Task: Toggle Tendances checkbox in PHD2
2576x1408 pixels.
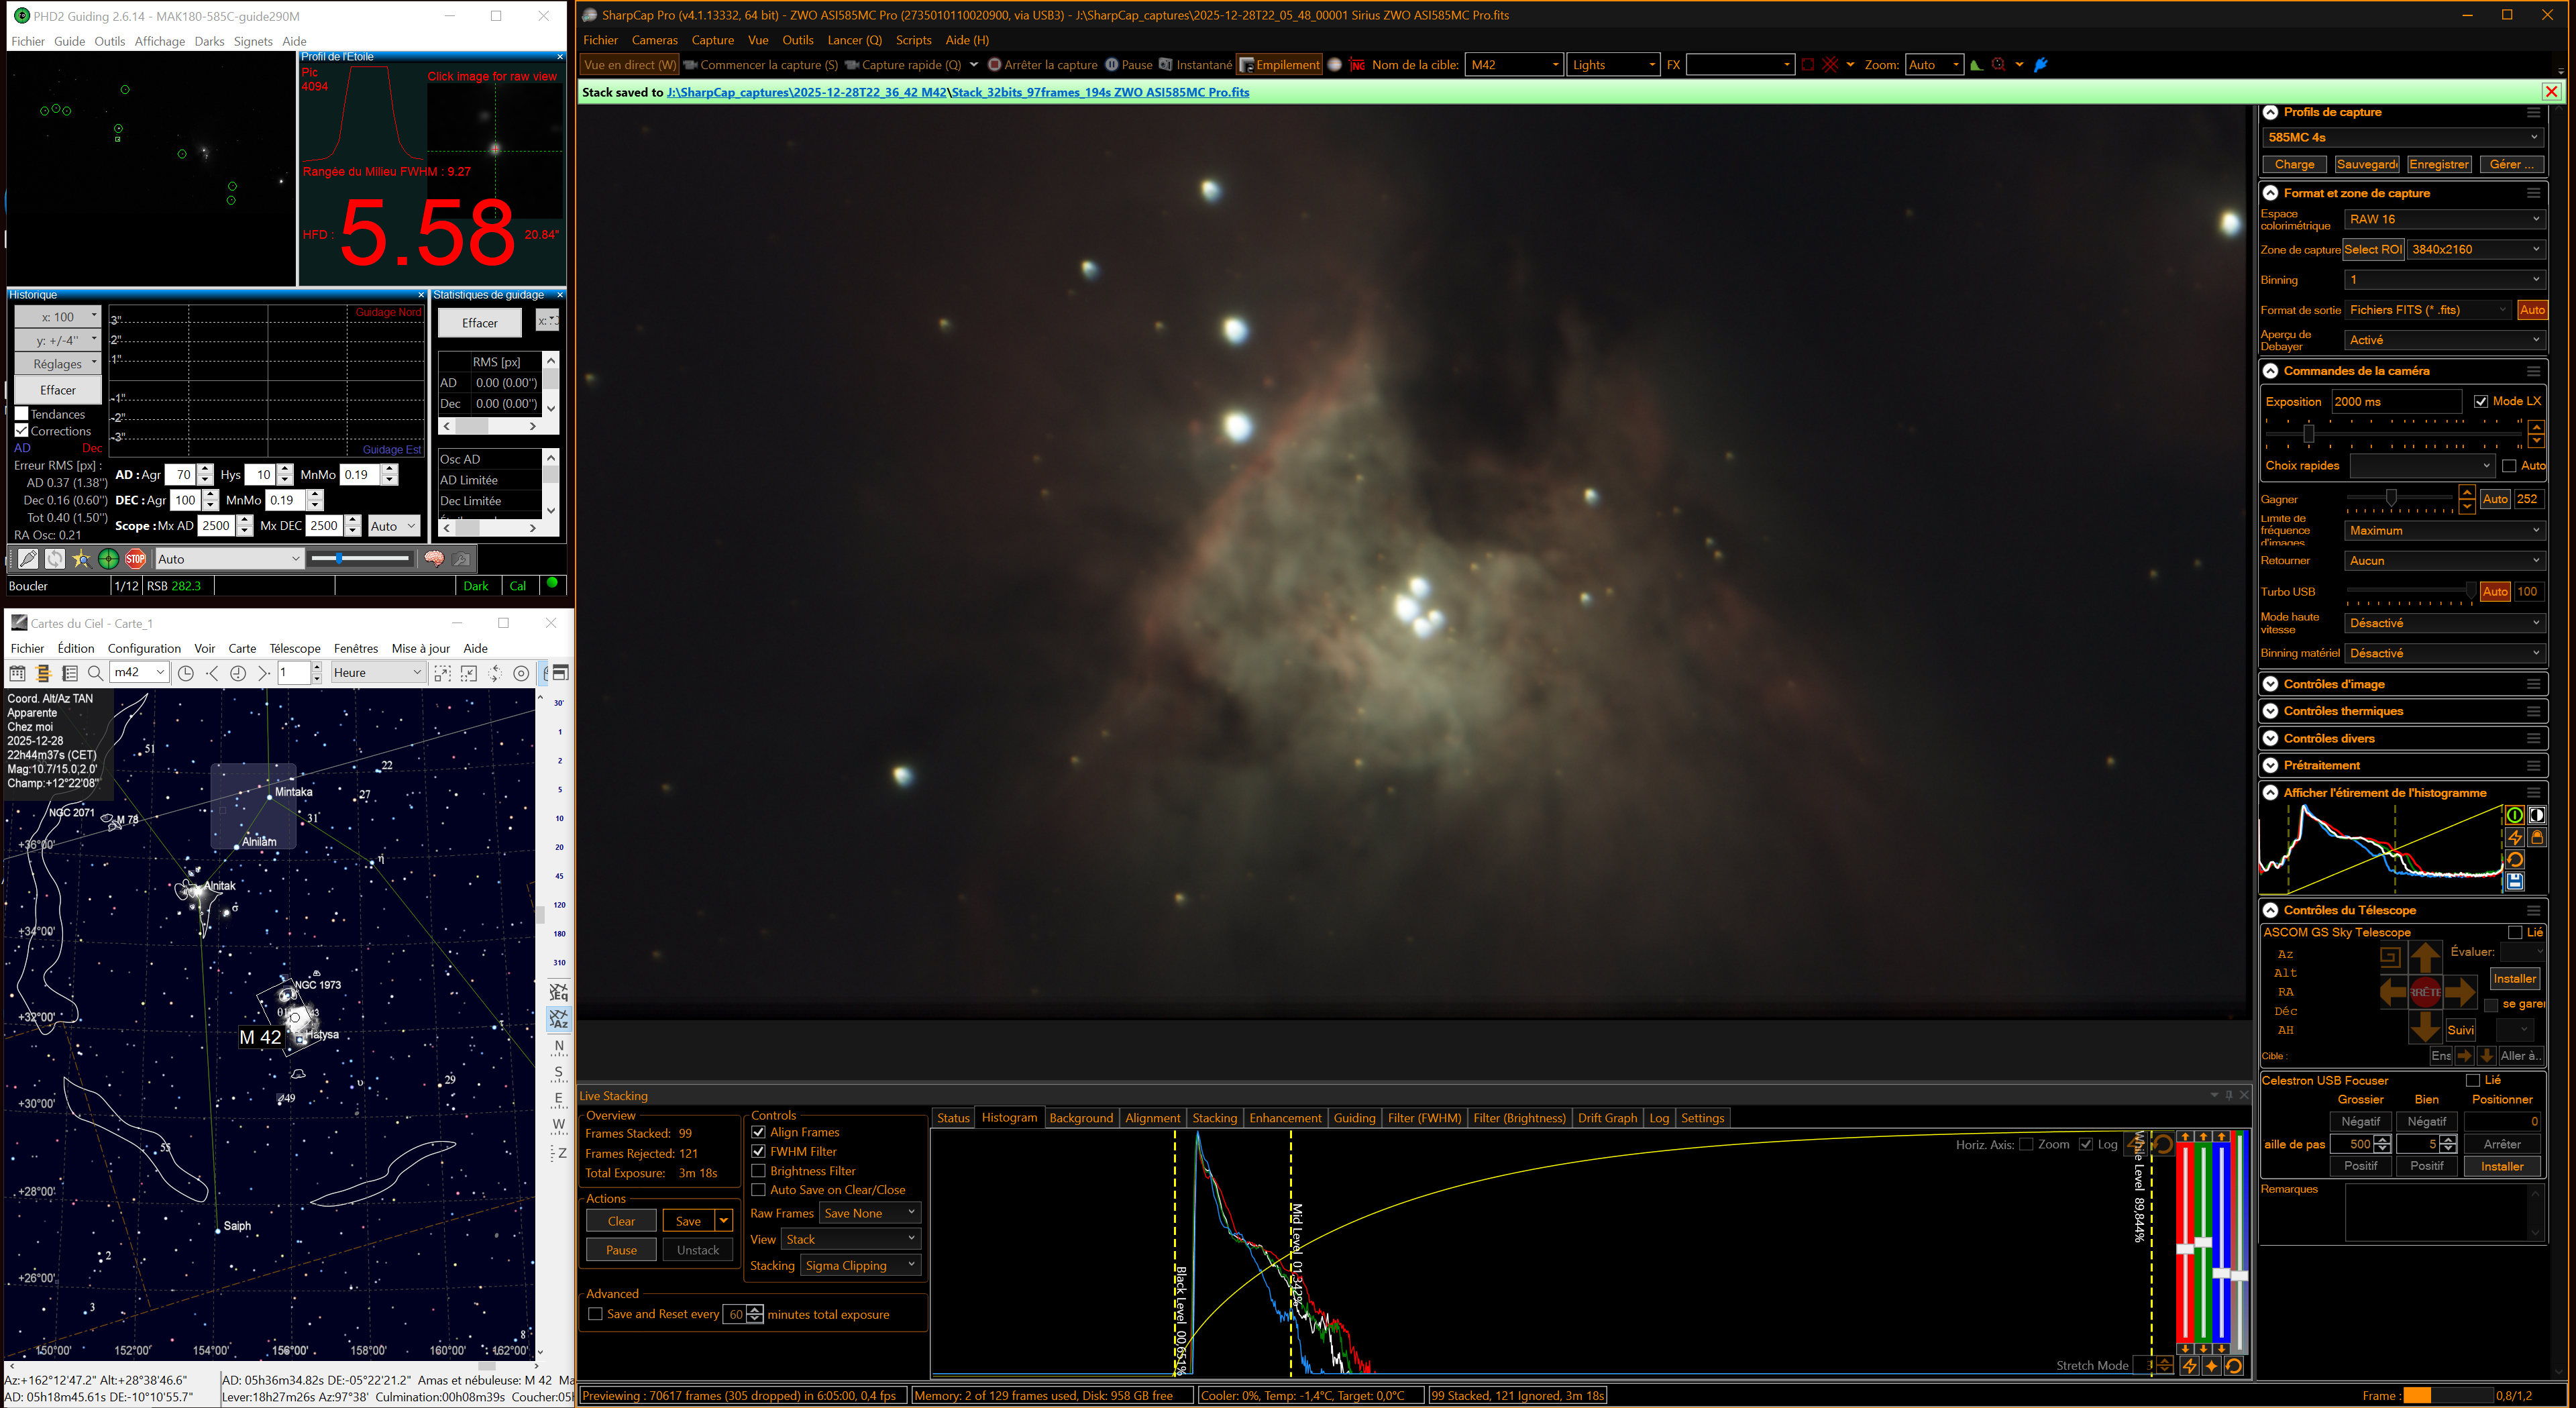Action: pos(22,414)
